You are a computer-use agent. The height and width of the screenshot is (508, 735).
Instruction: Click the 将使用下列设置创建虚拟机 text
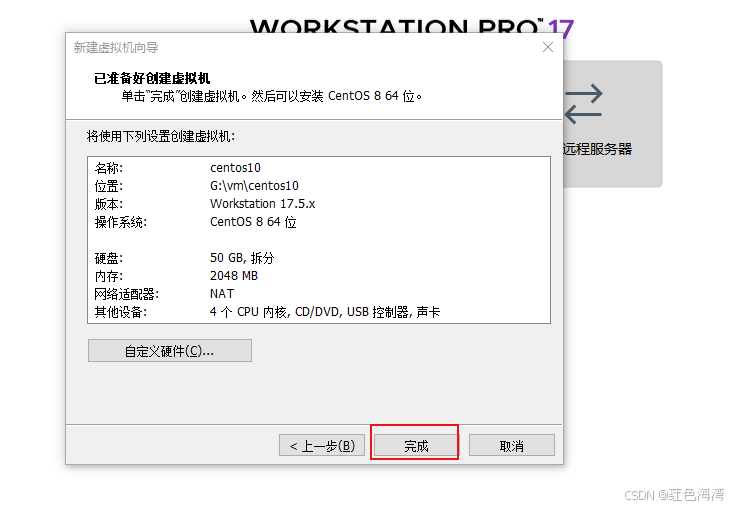pyautogui.click(x=161, y=136)
